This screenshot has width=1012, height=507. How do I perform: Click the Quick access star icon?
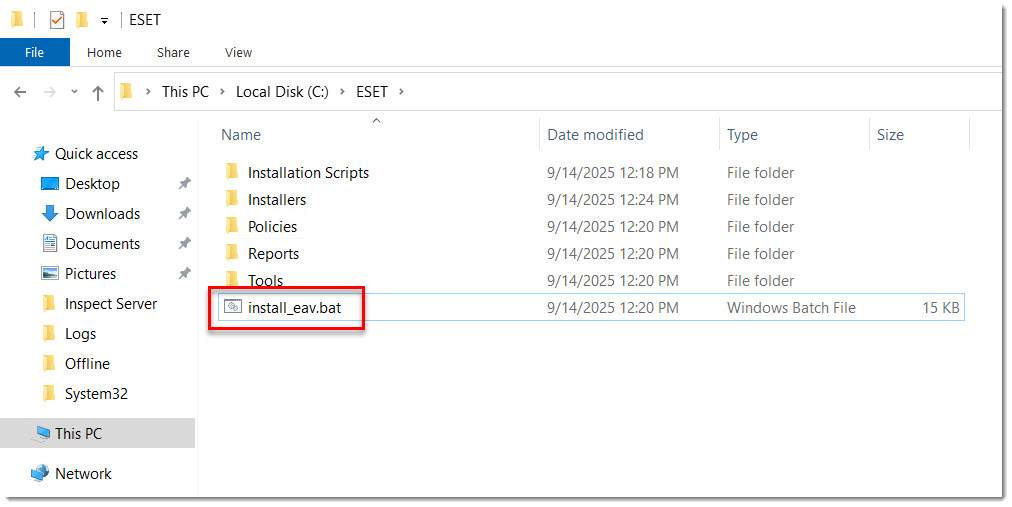(41, 154)
